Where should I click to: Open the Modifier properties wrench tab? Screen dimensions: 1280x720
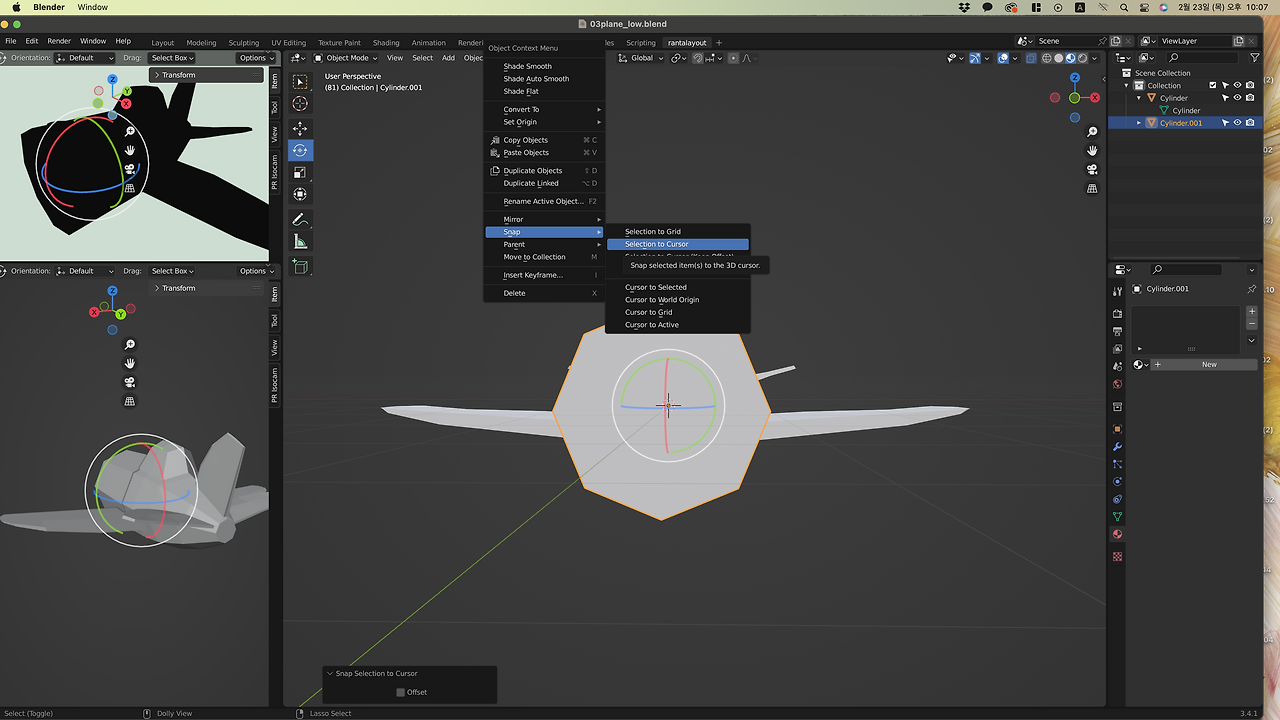pos(1117,447)
